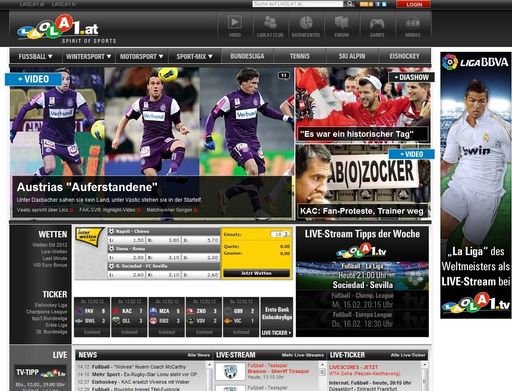Open news 'Wolves' feuern Coach McCarthy
Image resolution: width=512 pixels, height=391 pixels.
click(x=139, y=367)
